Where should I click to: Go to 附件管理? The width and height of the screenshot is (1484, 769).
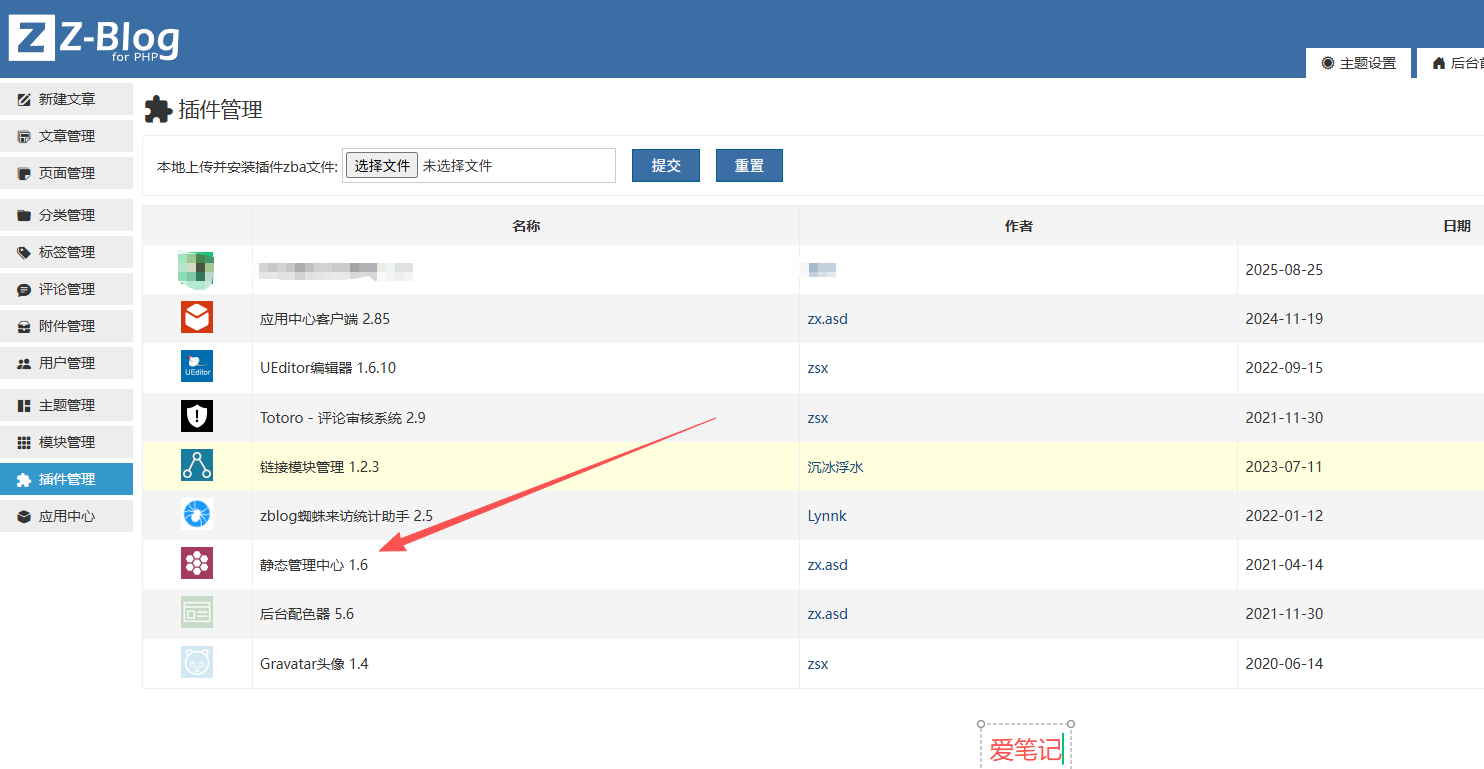click(66, 326)
